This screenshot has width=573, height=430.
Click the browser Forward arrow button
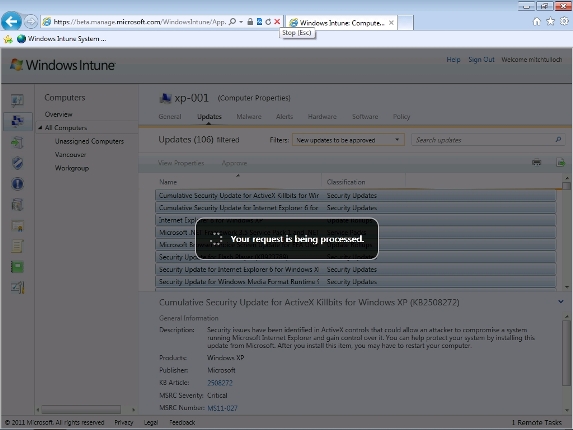(x=31, y=22)
